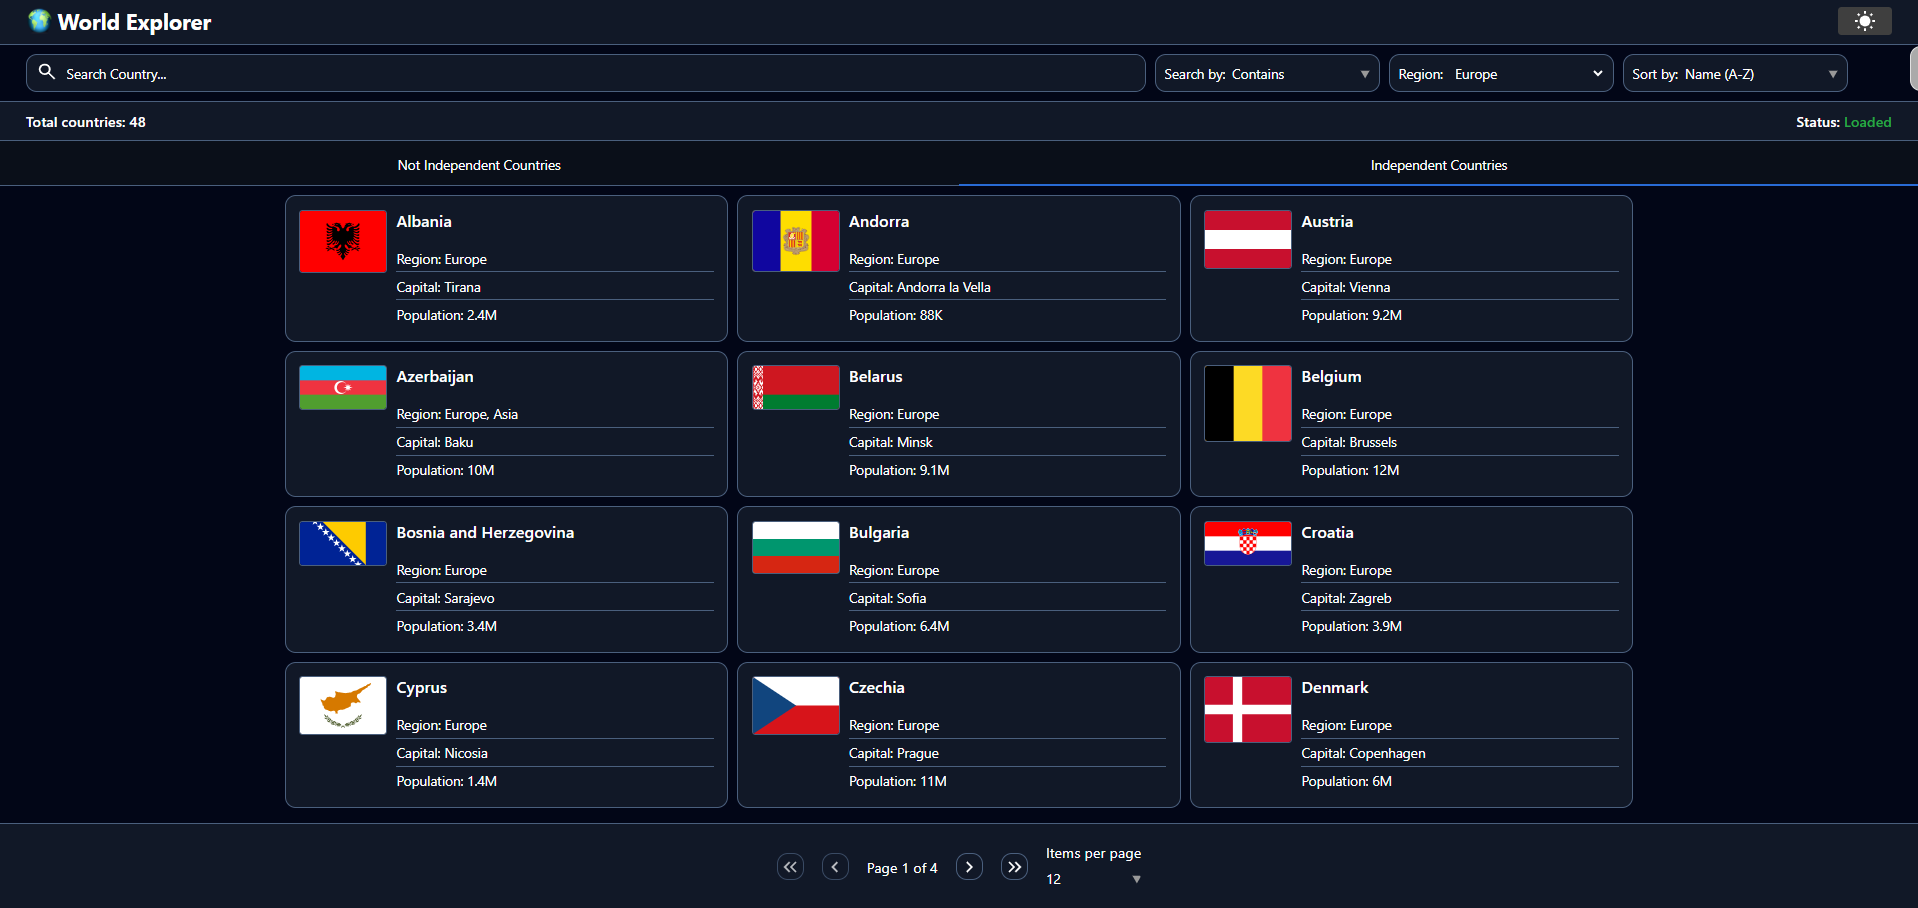Click the Cyprus flag thumbnail
The width and height of the screenshot is (1918, 908).
coord(342,705)
